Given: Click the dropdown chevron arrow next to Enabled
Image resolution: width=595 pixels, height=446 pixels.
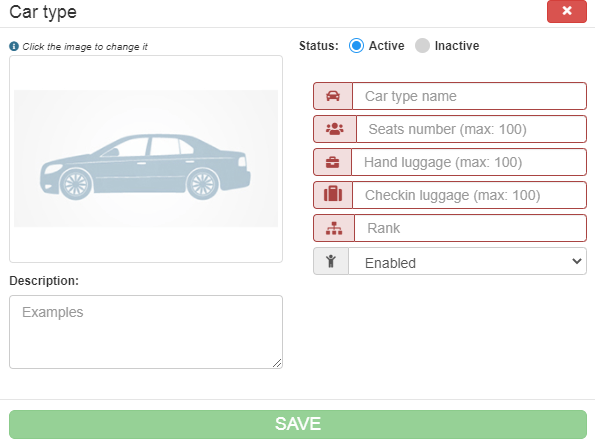Looking at the screenshot, I should tap(577, 261).
